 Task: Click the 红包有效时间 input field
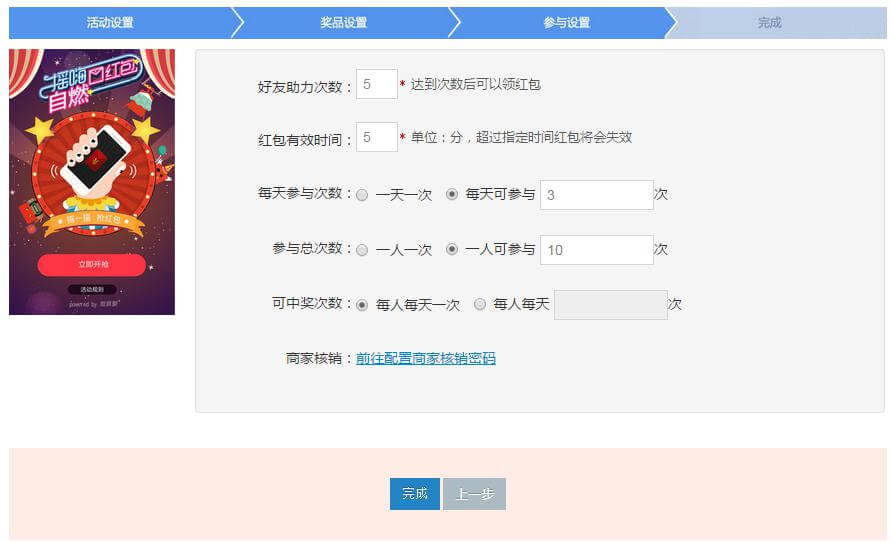[377, 137]
